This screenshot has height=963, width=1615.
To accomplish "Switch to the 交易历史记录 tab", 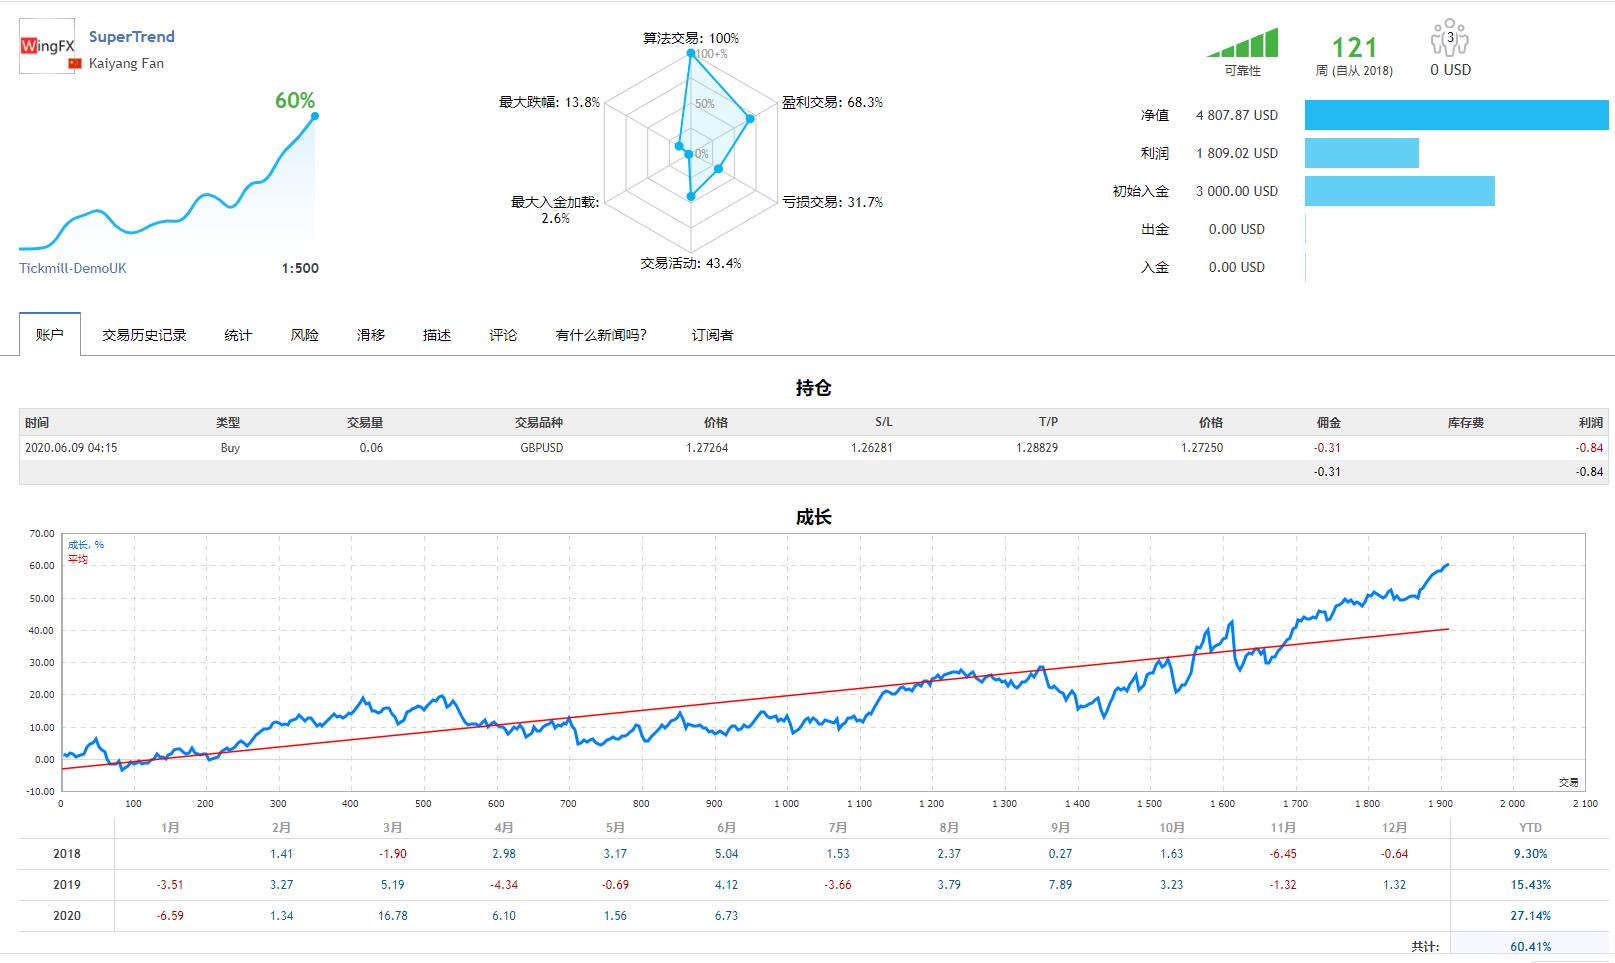I will tap(143, 335).
